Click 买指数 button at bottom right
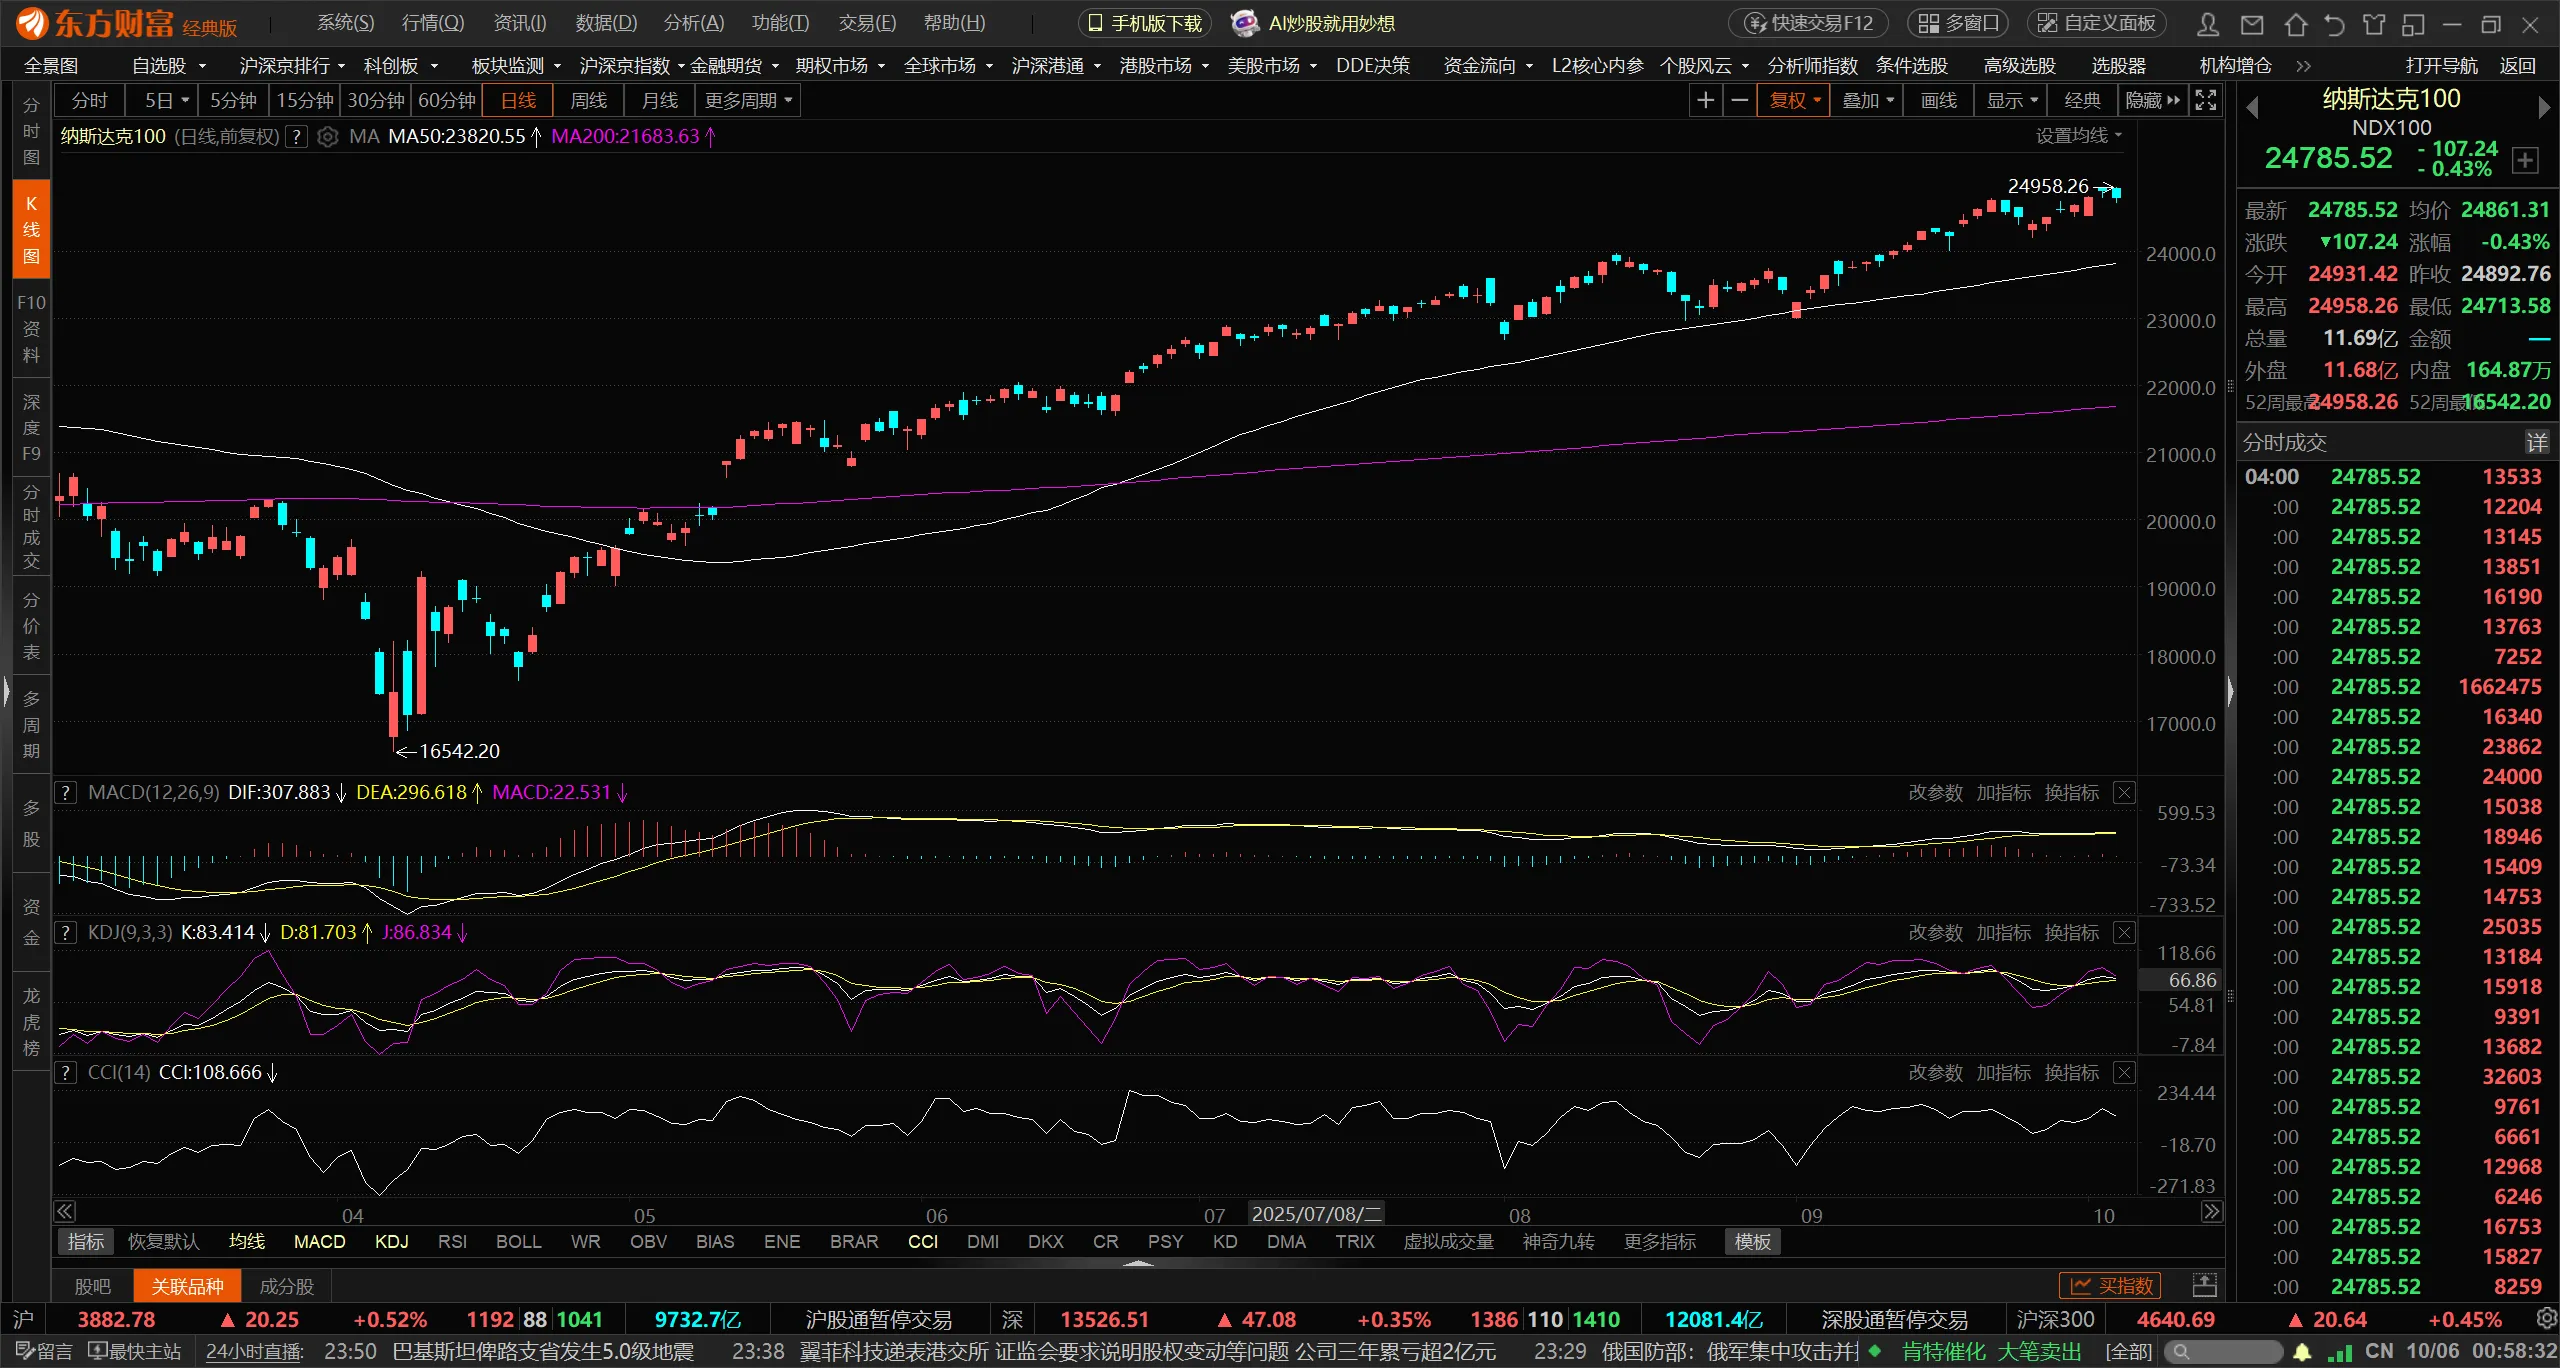This screenshot has width=2560, height=1368. 2110,1285
